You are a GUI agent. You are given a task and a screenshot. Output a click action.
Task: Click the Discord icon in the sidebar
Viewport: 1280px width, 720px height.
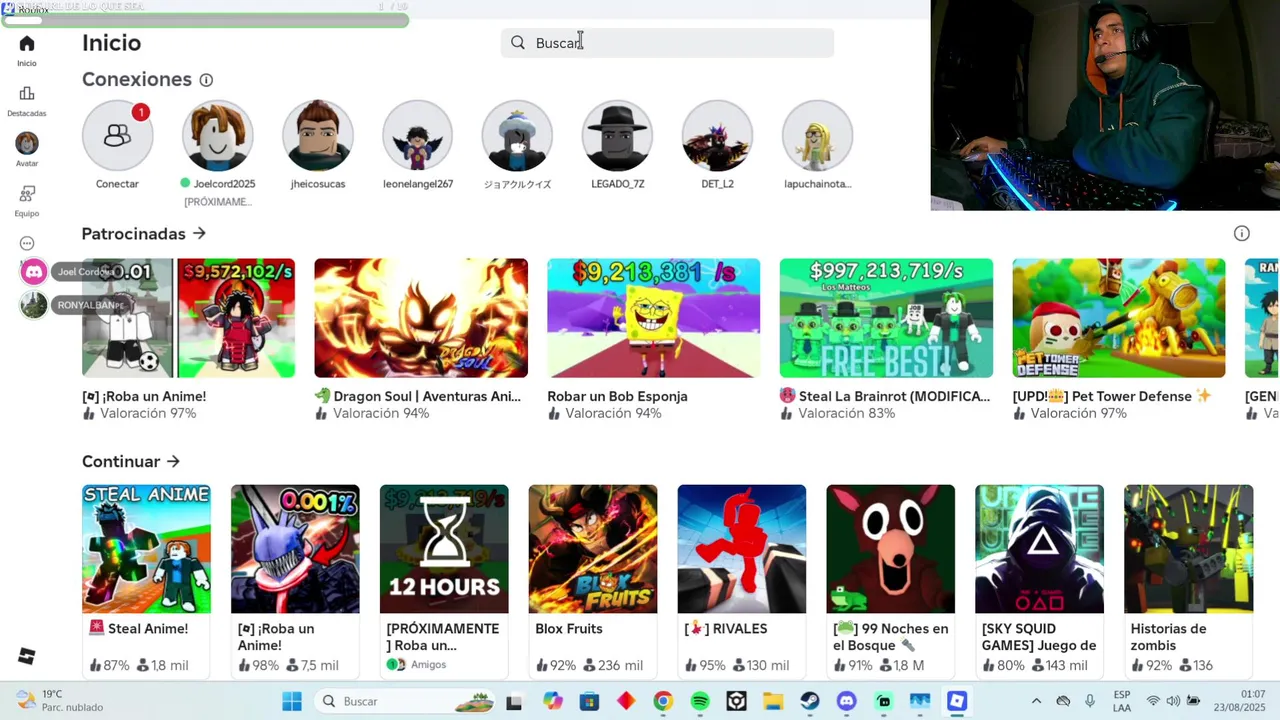(34, 271)
